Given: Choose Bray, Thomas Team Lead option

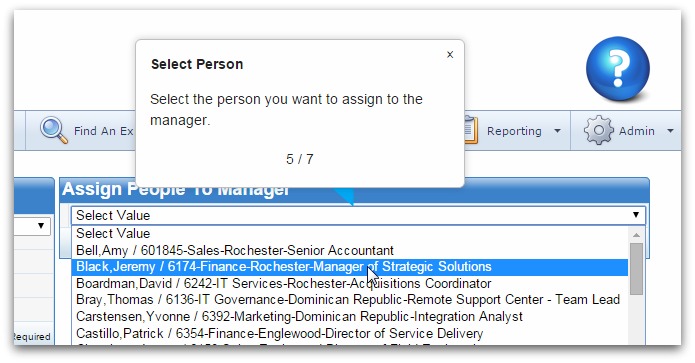Looking at the screenshot, I should 349,300.
